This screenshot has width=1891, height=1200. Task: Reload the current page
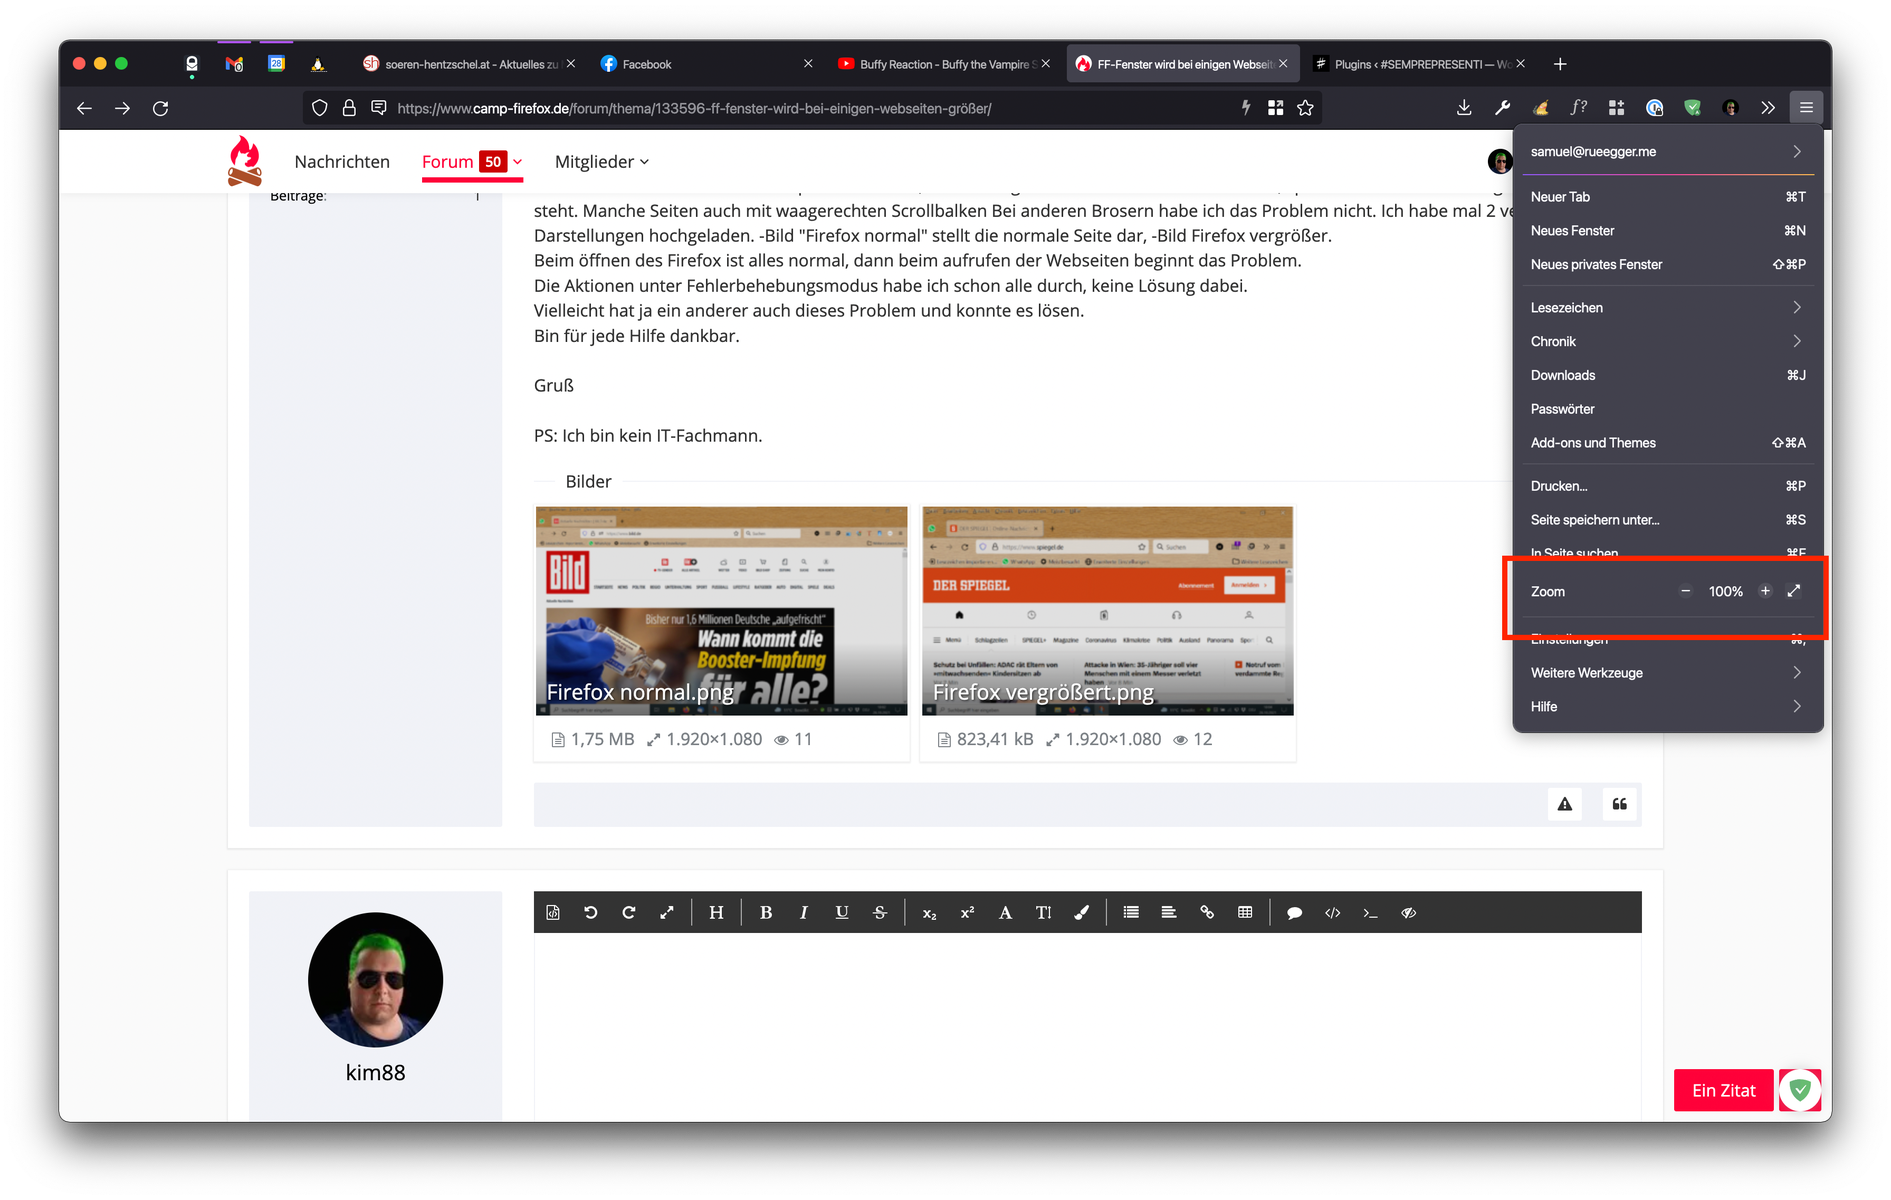(160, 108)
